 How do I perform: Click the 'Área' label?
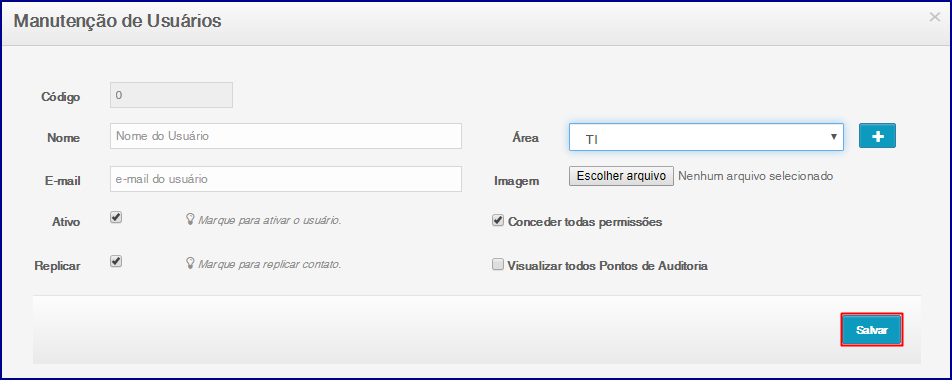pos(526,137)
